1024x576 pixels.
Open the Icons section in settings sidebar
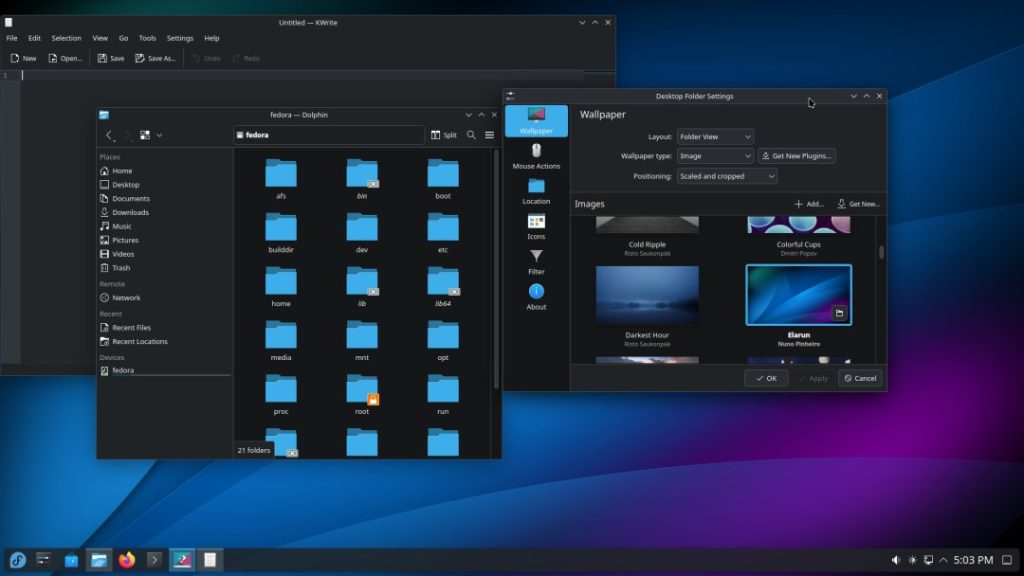(x=536, y=227)
